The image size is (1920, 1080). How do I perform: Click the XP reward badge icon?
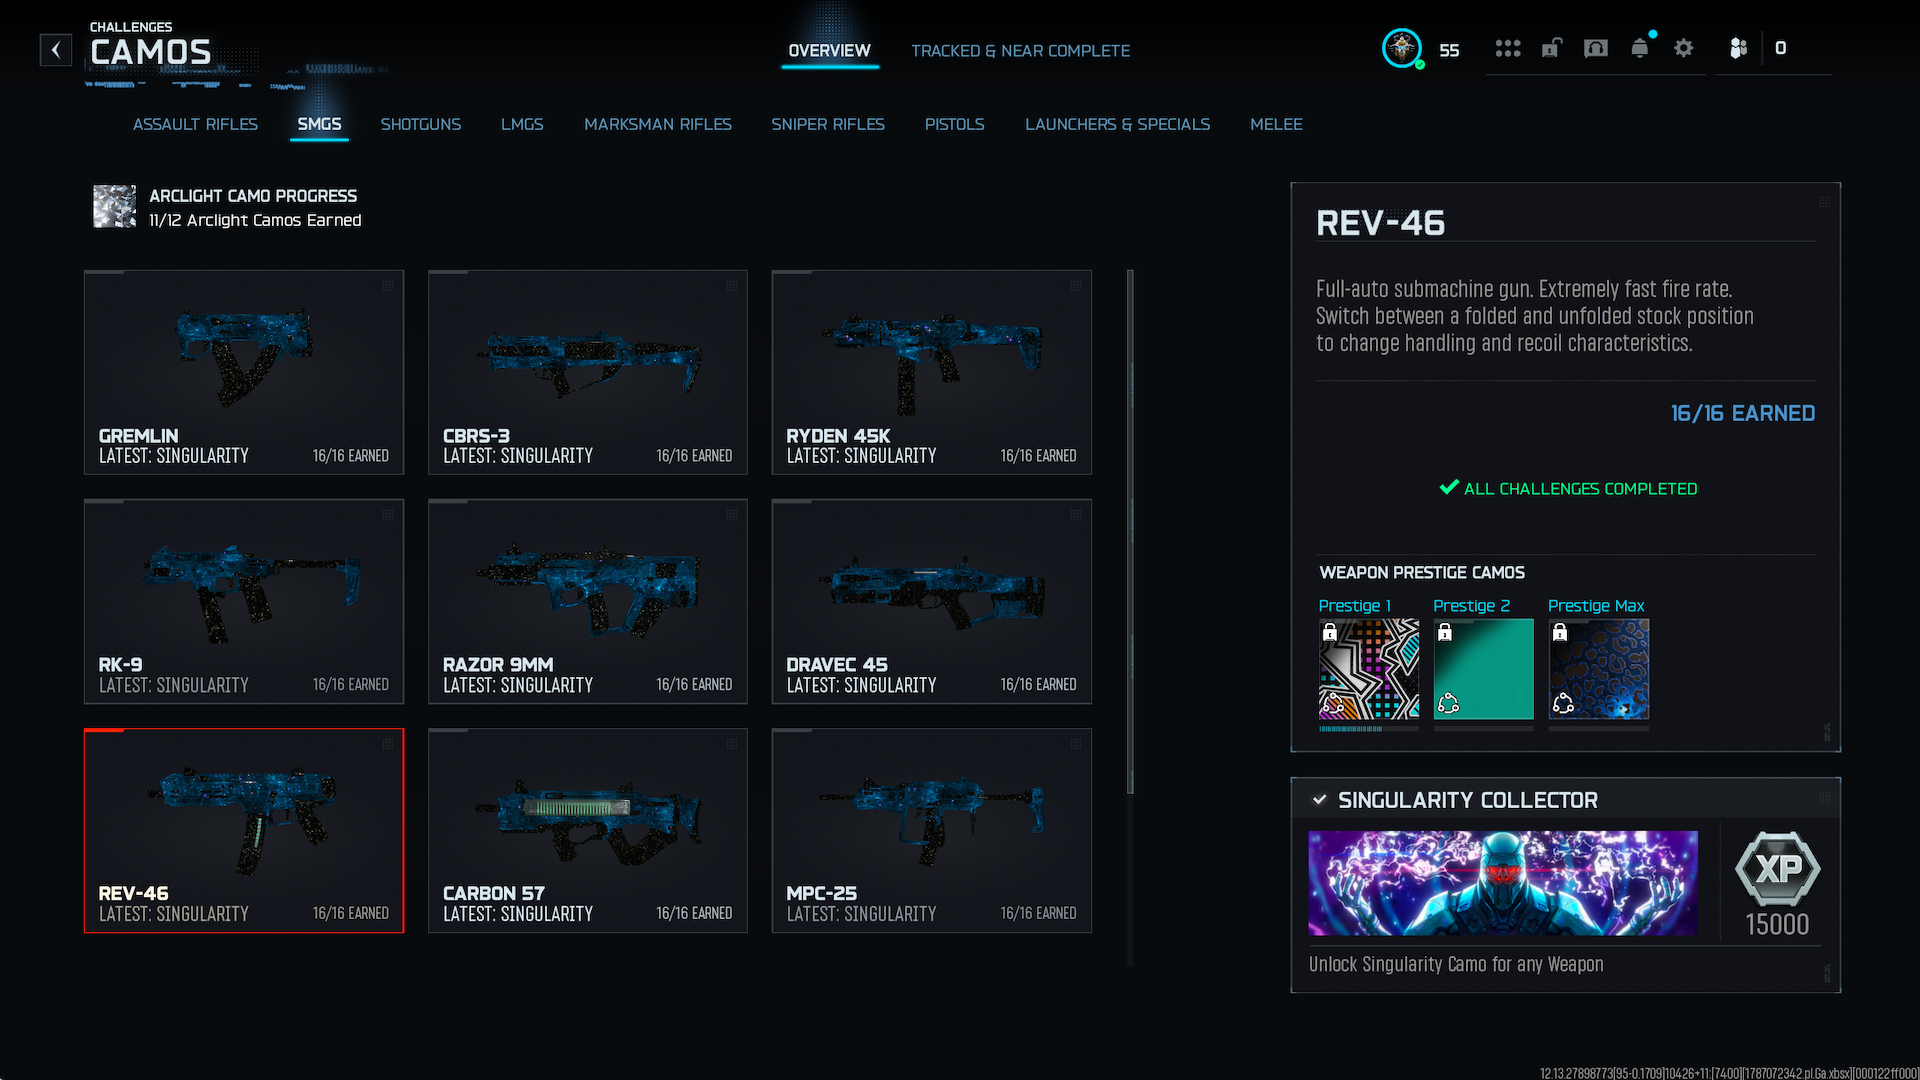click(1777, 868)
